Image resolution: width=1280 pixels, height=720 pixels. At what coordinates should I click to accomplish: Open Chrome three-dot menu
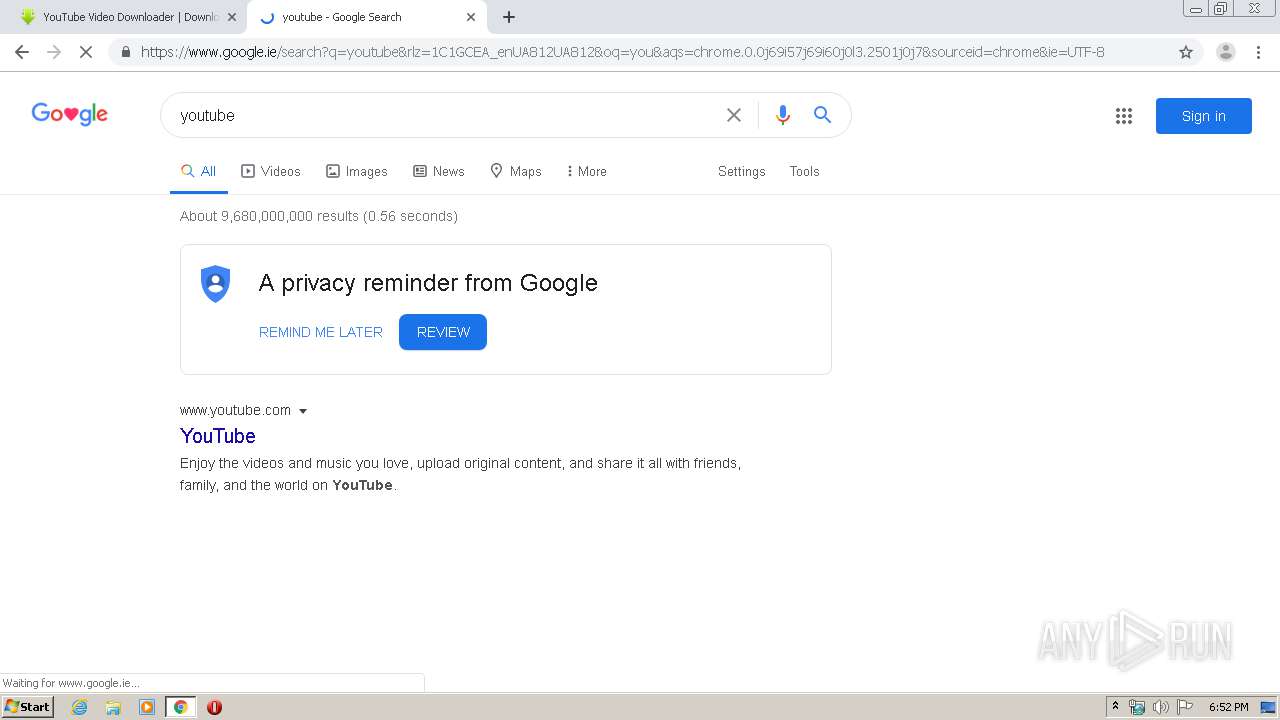click(x=1258, y=52)
